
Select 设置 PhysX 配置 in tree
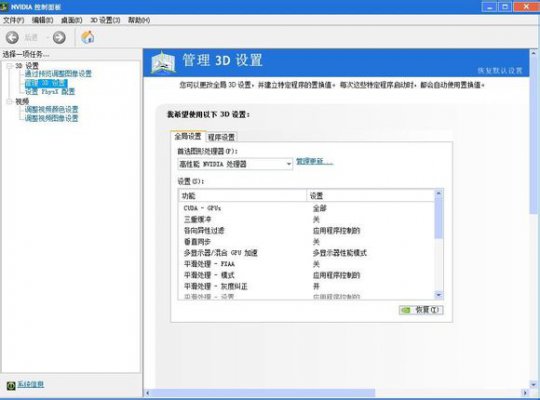[50, 92]
